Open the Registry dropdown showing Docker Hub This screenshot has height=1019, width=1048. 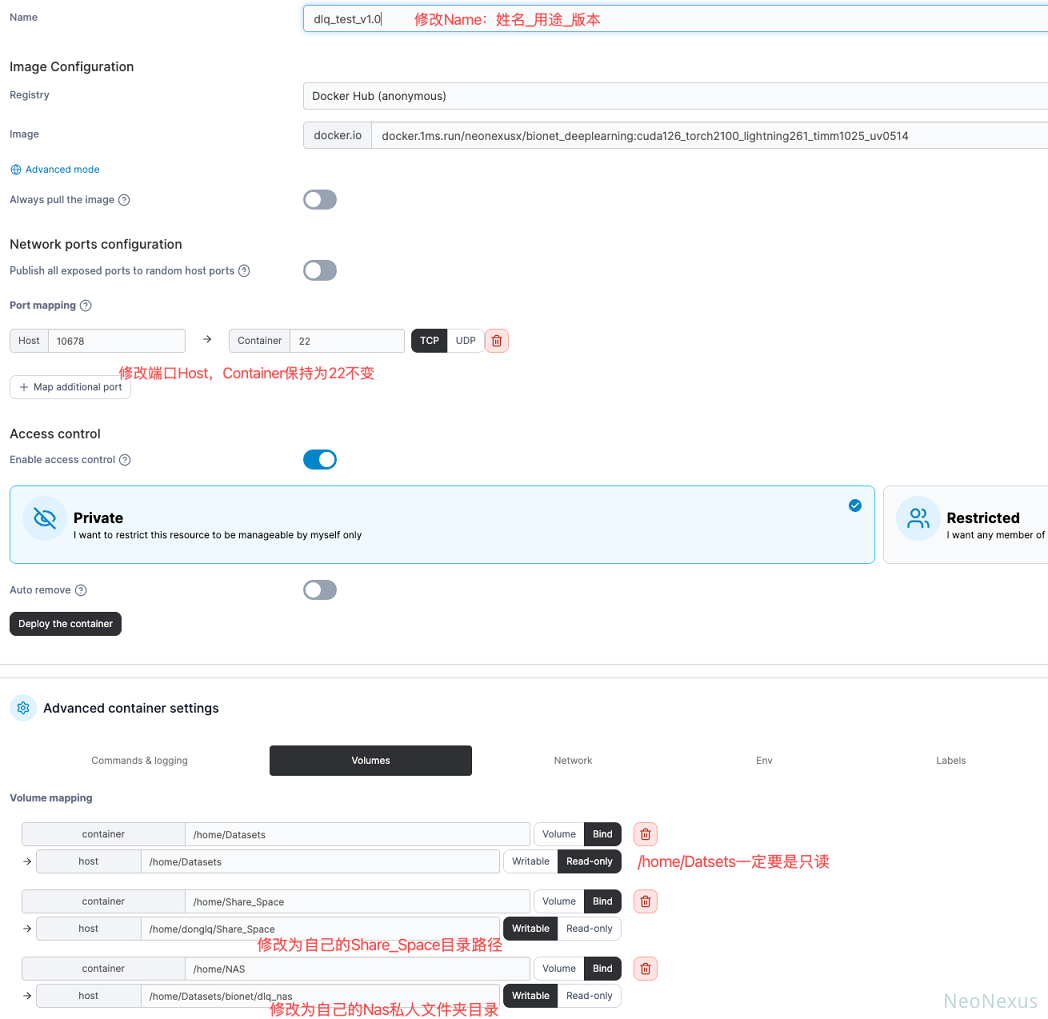tap(675, 96)
